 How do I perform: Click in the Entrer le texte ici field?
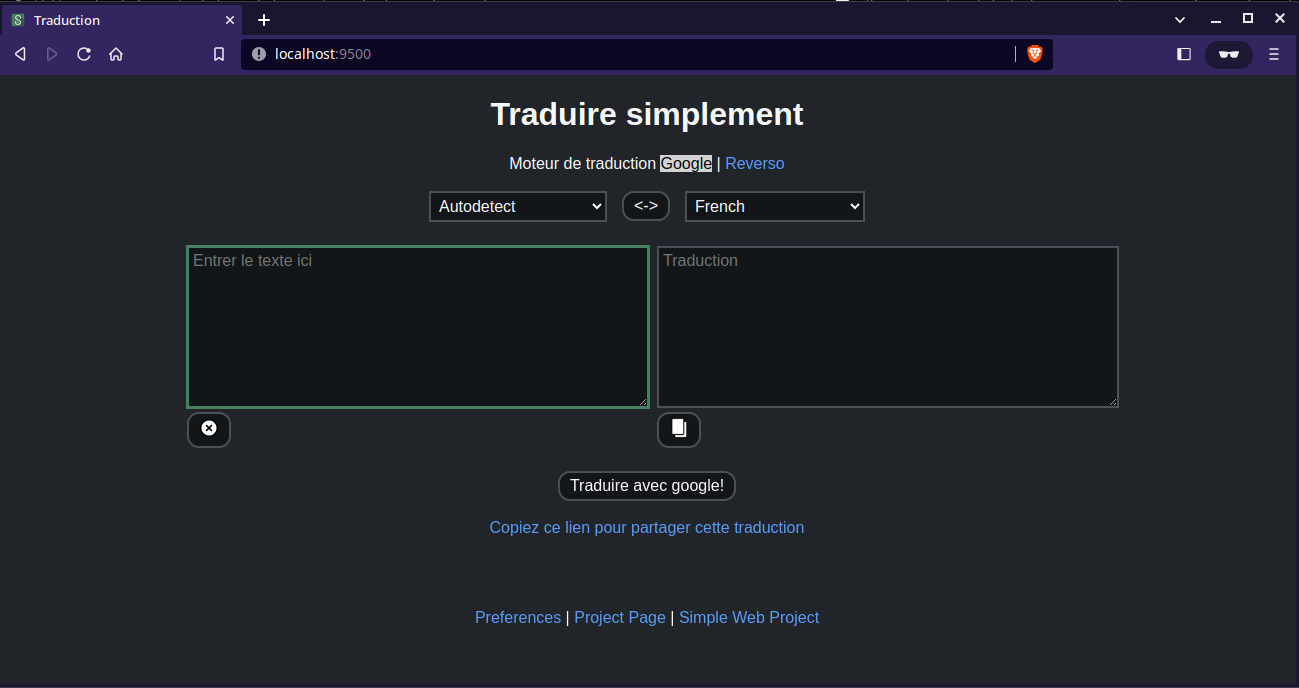[x=418, y=327]
